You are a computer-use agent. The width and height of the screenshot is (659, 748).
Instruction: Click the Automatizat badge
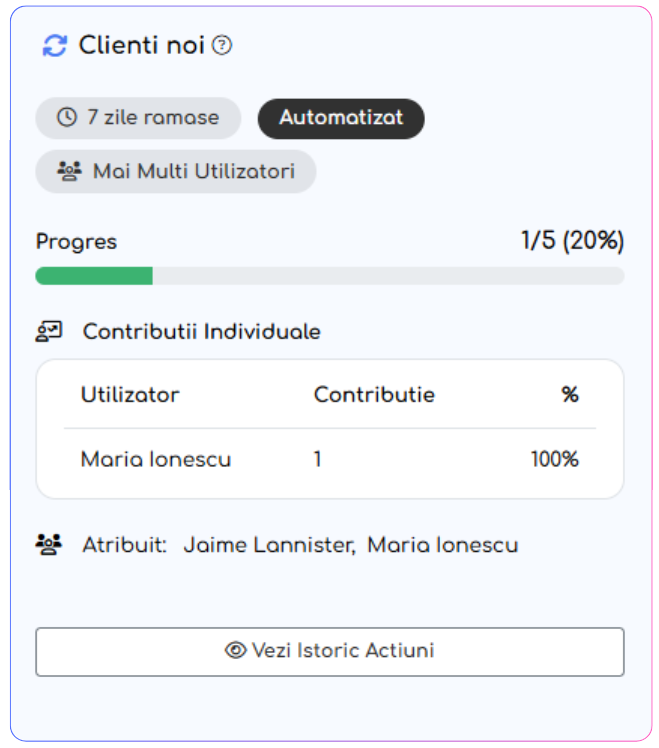coord(341,117)
